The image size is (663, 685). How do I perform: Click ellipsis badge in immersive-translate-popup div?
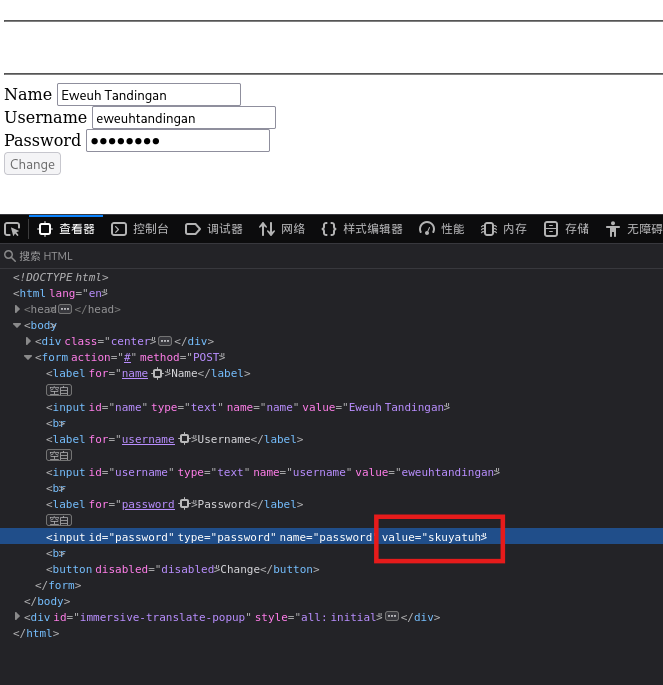click(x=392, y=616)
